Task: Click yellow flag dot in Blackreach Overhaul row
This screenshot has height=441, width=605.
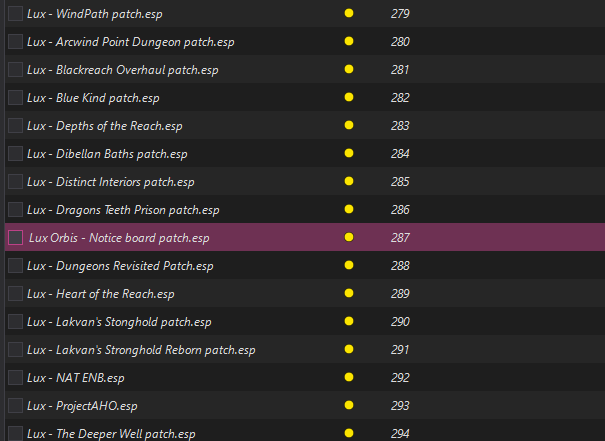Action: click(x=349, y=69)
